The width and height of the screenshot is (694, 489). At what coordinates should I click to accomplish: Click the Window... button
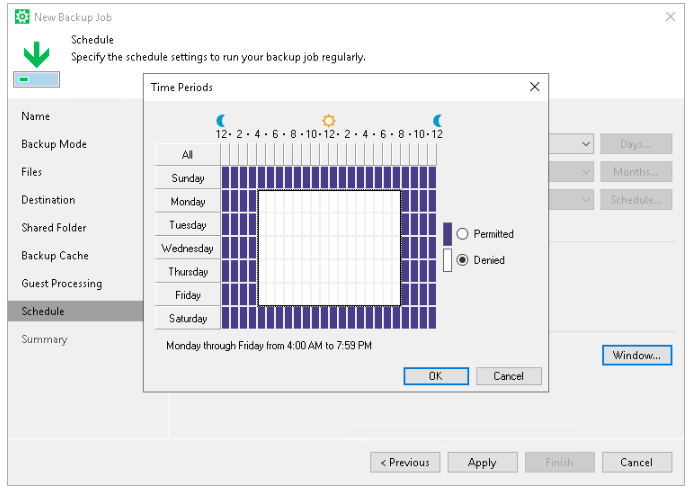(x=636, y=355)
